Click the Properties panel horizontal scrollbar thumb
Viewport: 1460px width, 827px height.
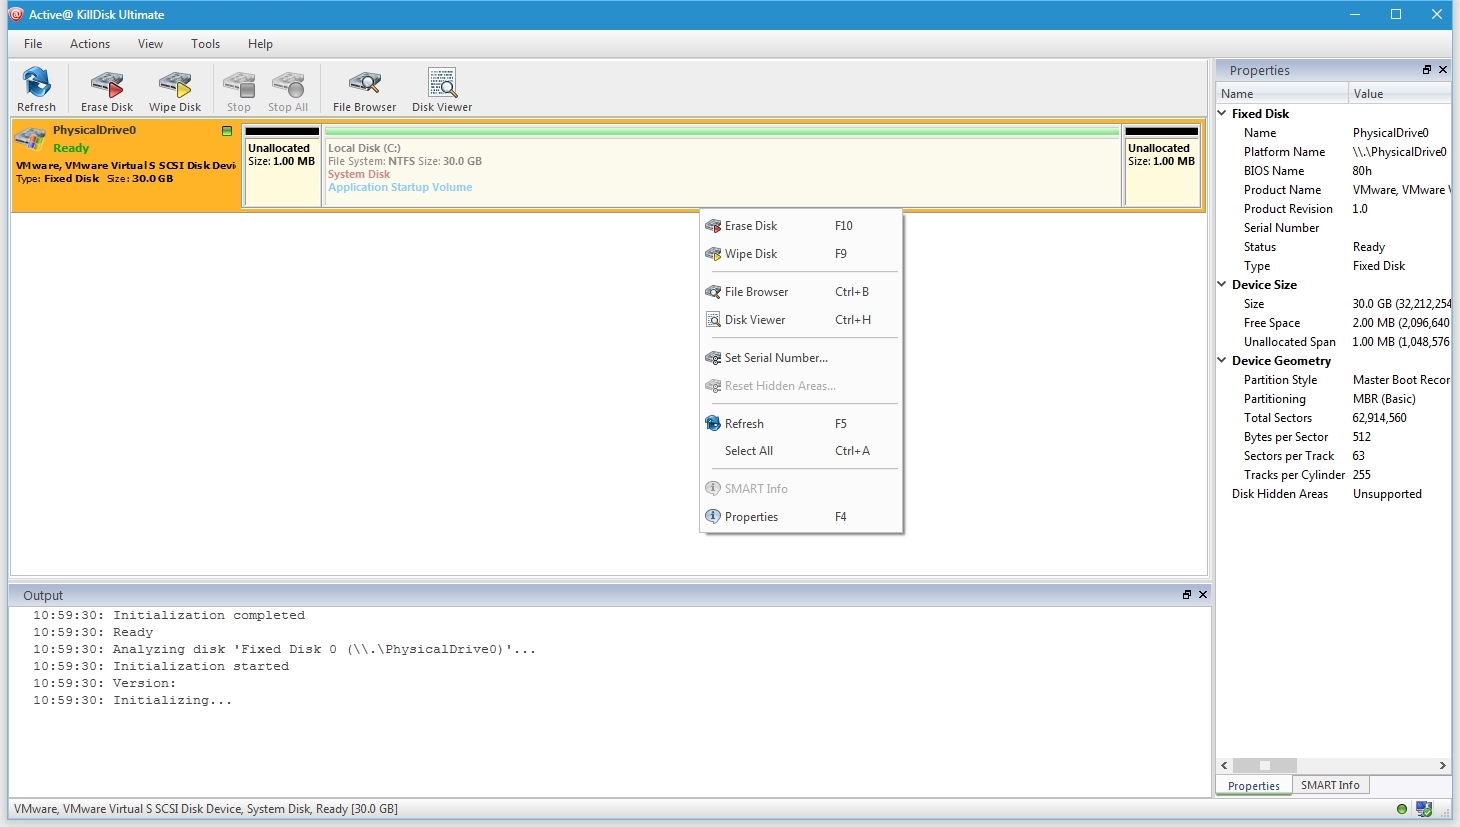click(1264, 766)
